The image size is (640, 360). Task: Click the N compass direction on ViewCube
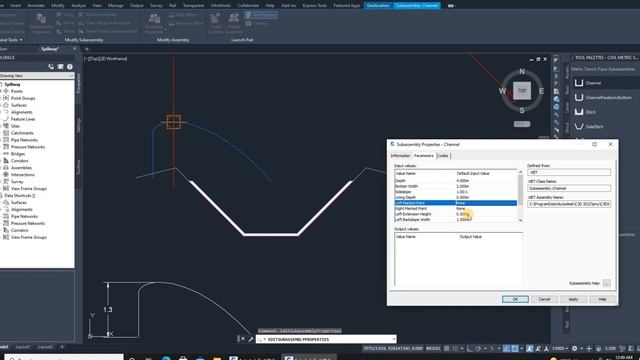pos(522,71)
